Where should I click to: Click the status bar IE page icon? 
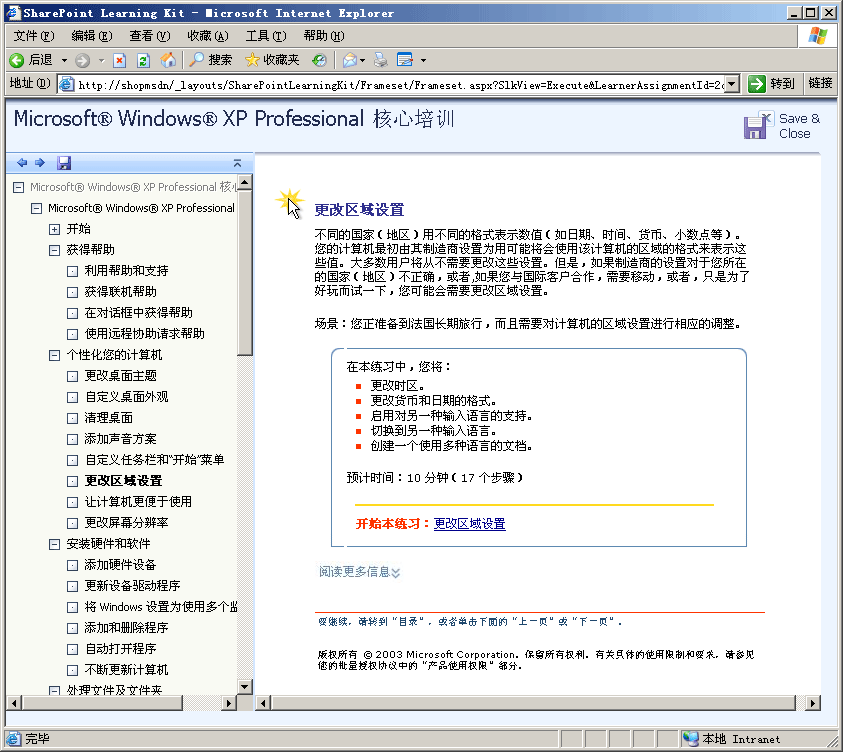coord(13,739)
